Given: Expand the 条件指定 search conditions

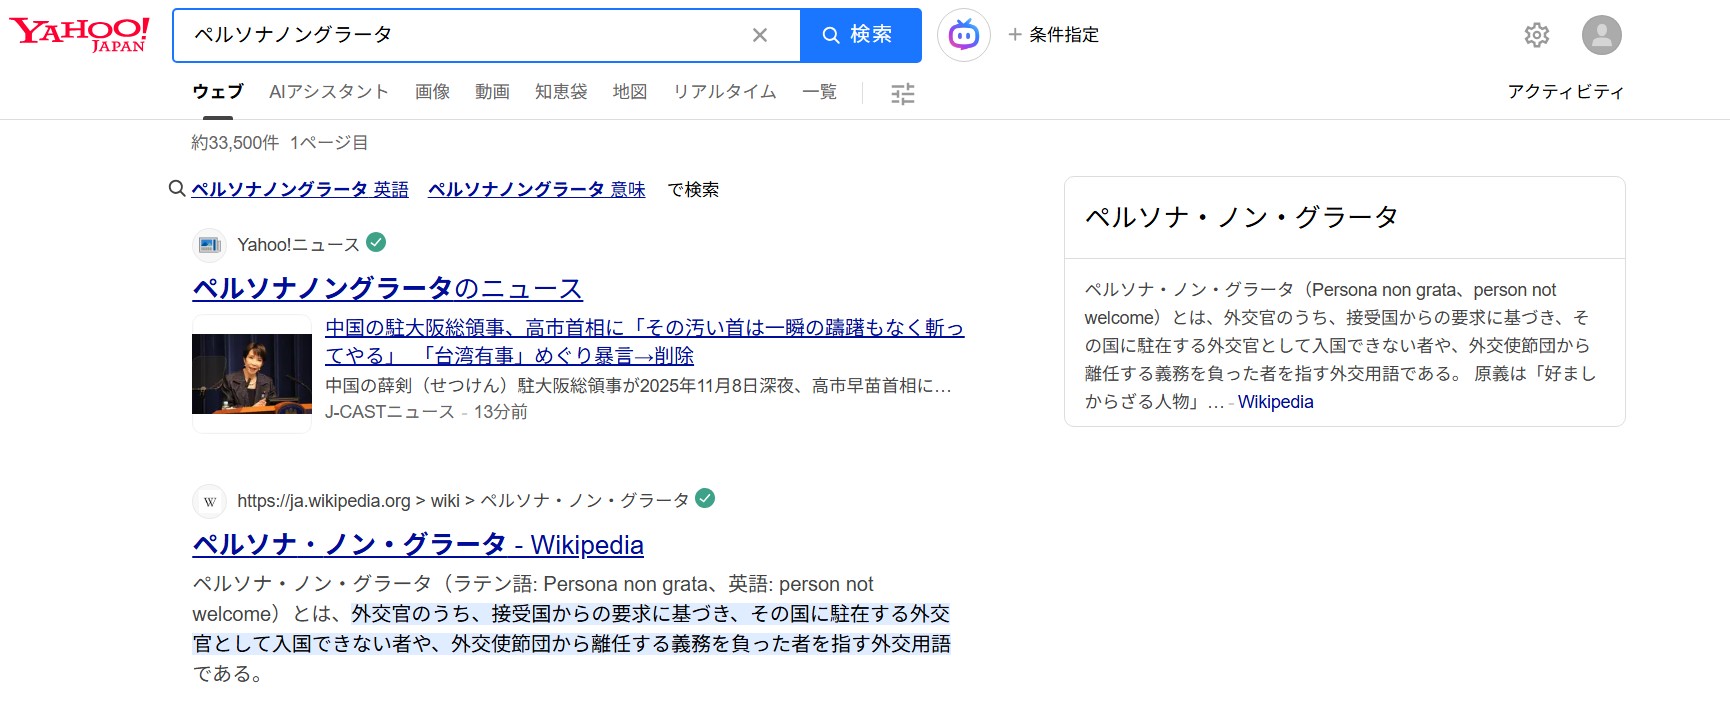Looking at the screenshot, I should [x=1054, y=35].
